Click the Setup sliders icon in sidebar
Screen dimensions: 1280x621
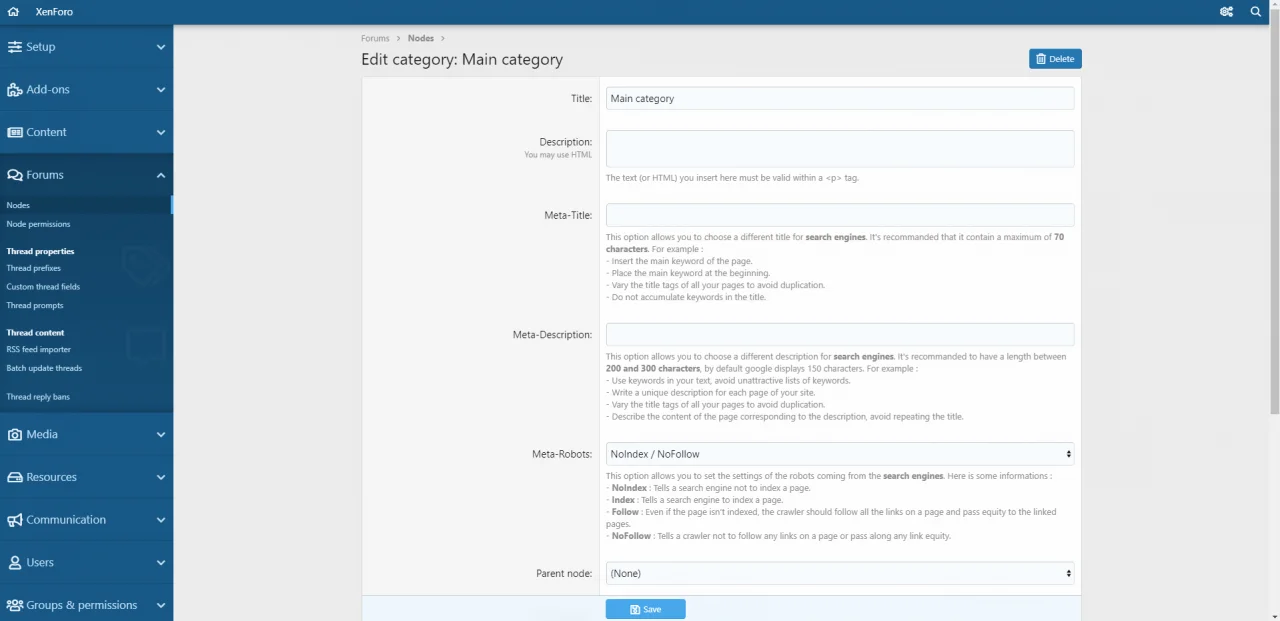pyautogui.click(x=14, y=47)
